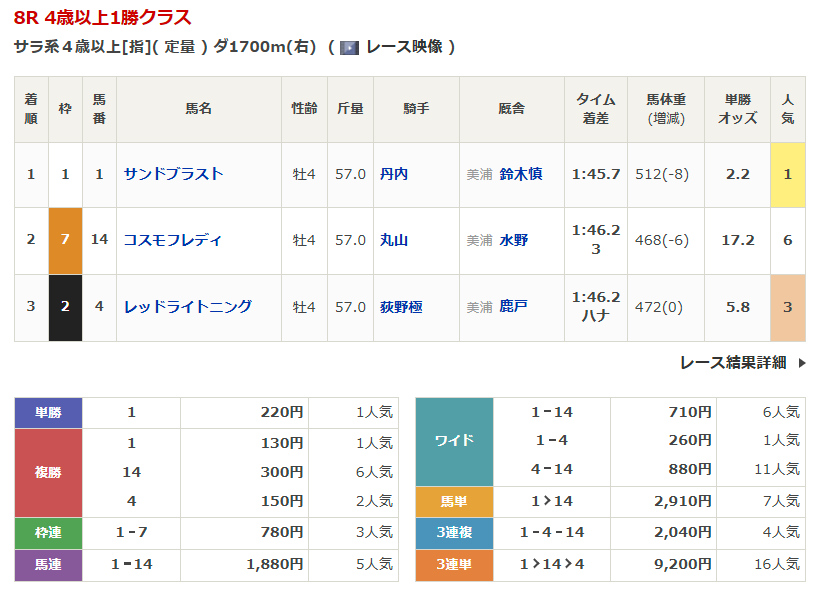Click the 複勝 payout label
Image resolution: width=823 pixels, height=591 pixels.
(x=48, y=473)
